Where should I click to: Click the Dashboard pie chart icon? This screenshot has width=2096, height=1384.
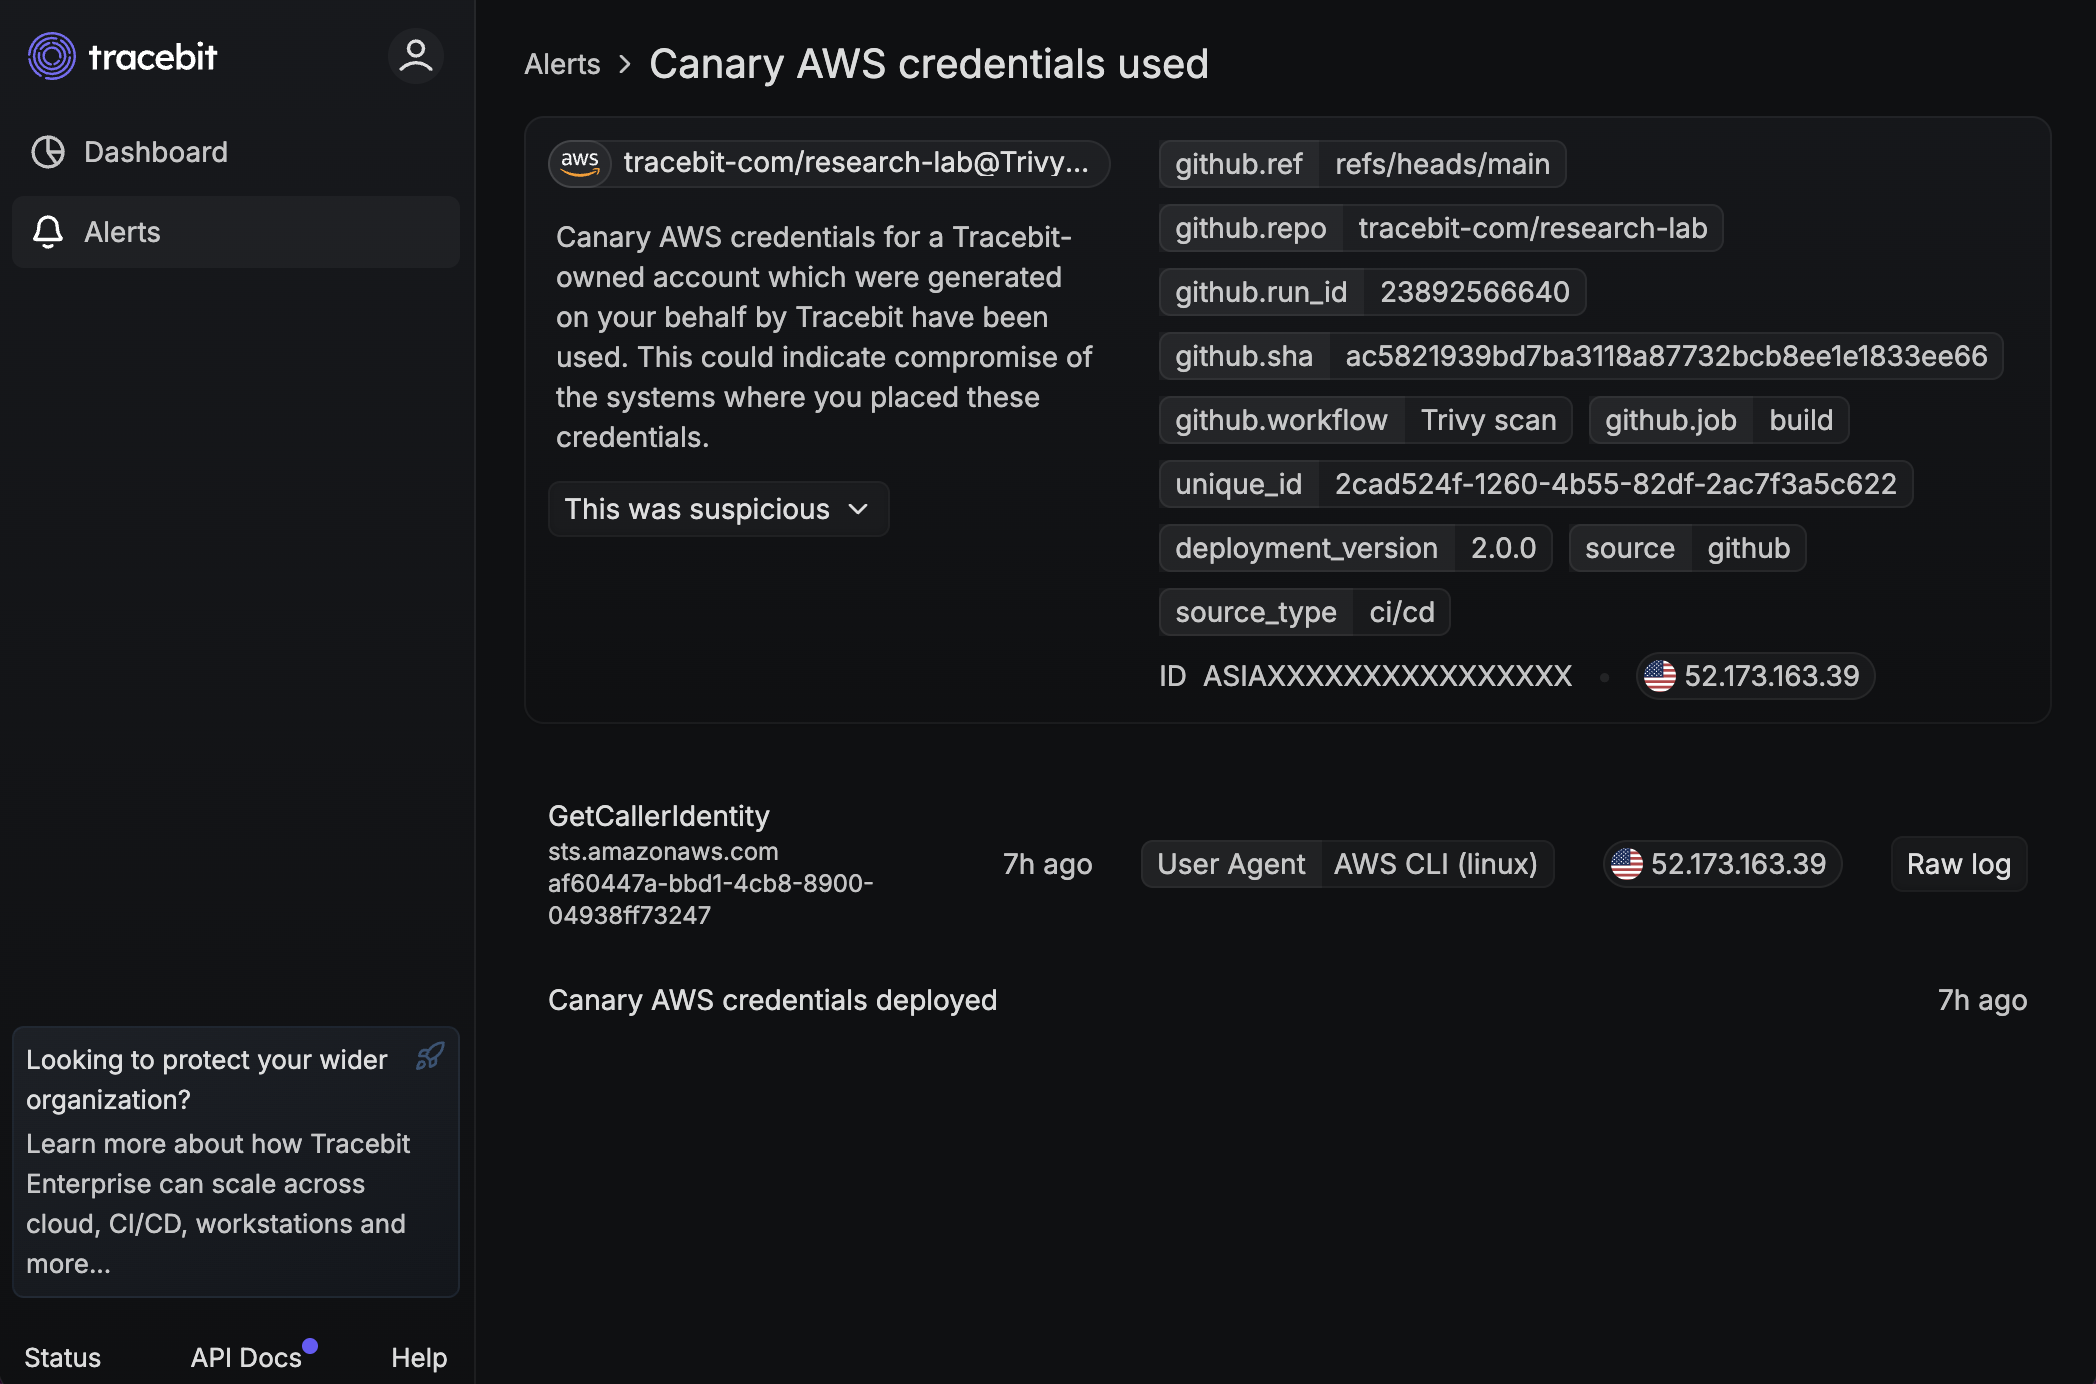tap(48, 152)
